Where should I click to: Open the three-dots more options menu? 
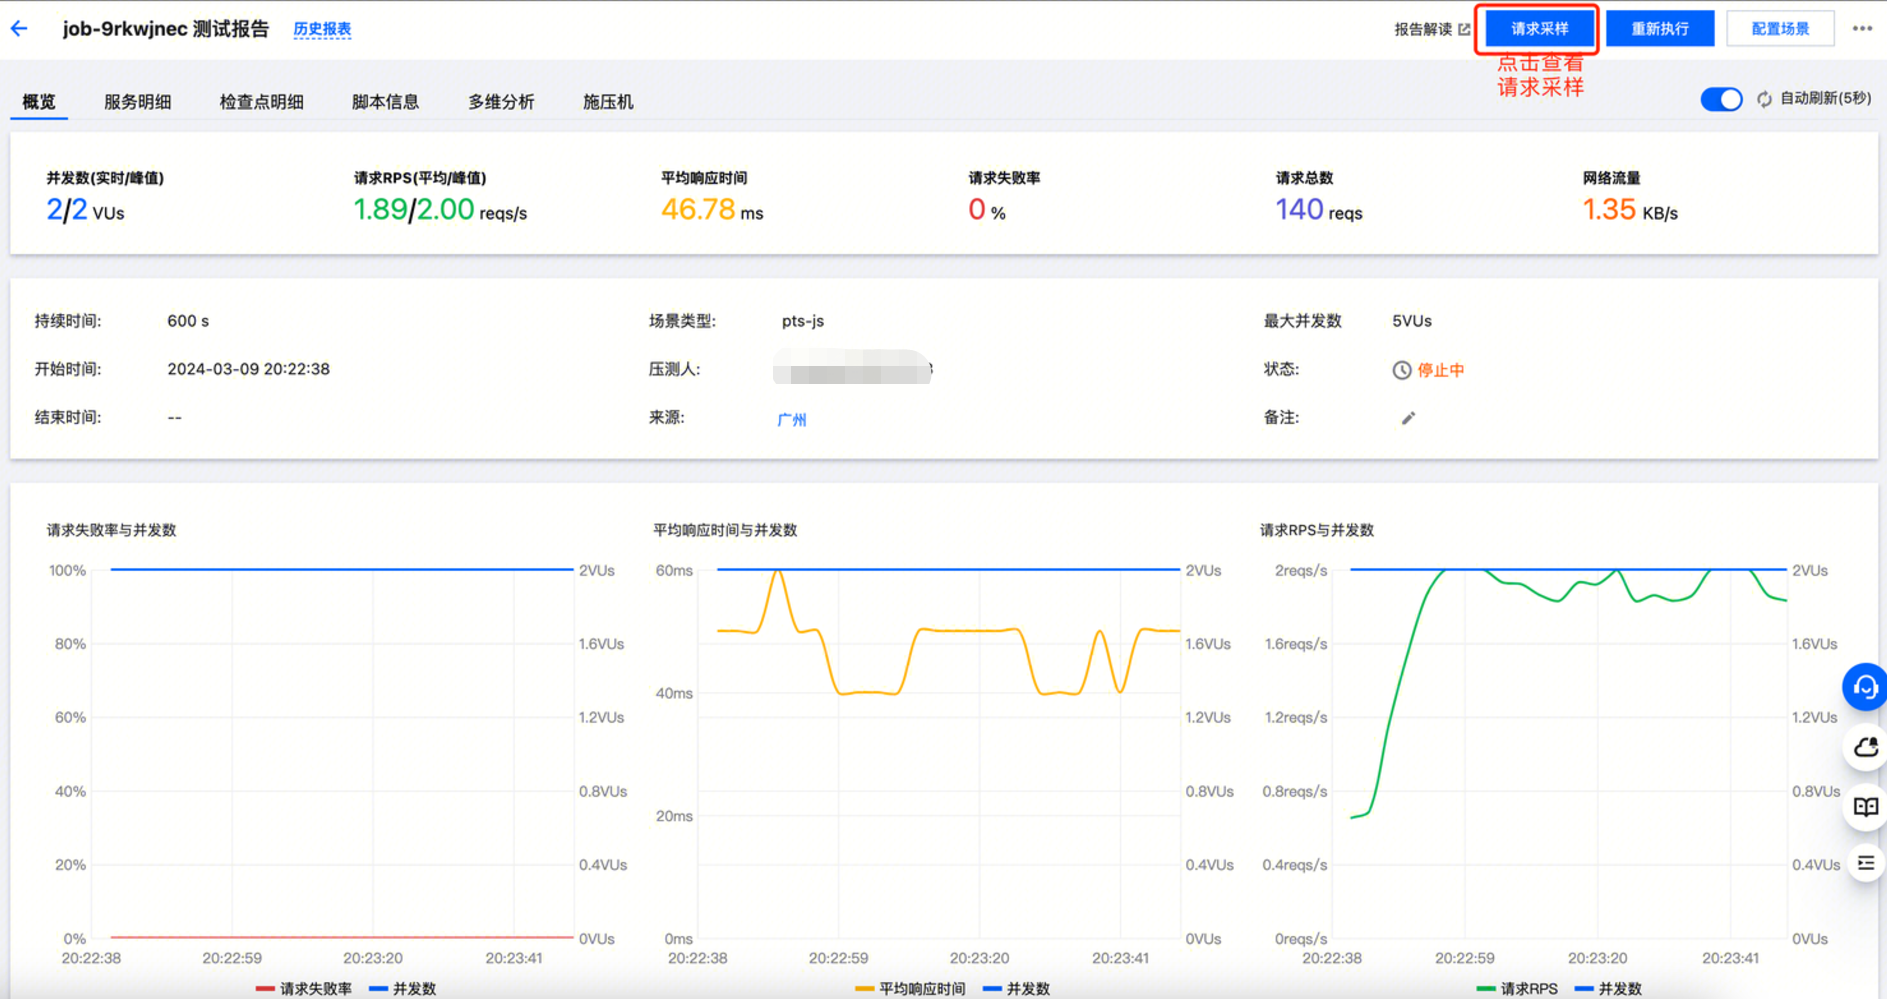[x=1861, y=29]
